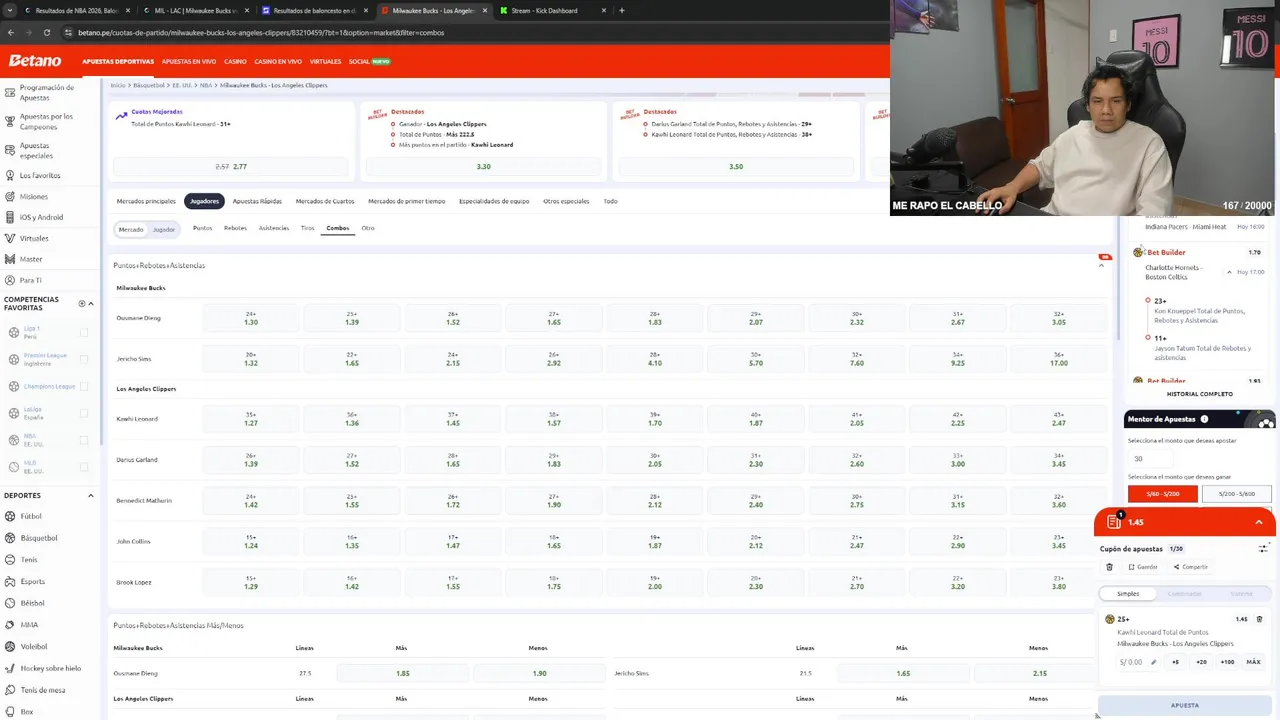Open Apuestas especiales sidebar icon
The image size is (1280, 720).
coord(9,150)
